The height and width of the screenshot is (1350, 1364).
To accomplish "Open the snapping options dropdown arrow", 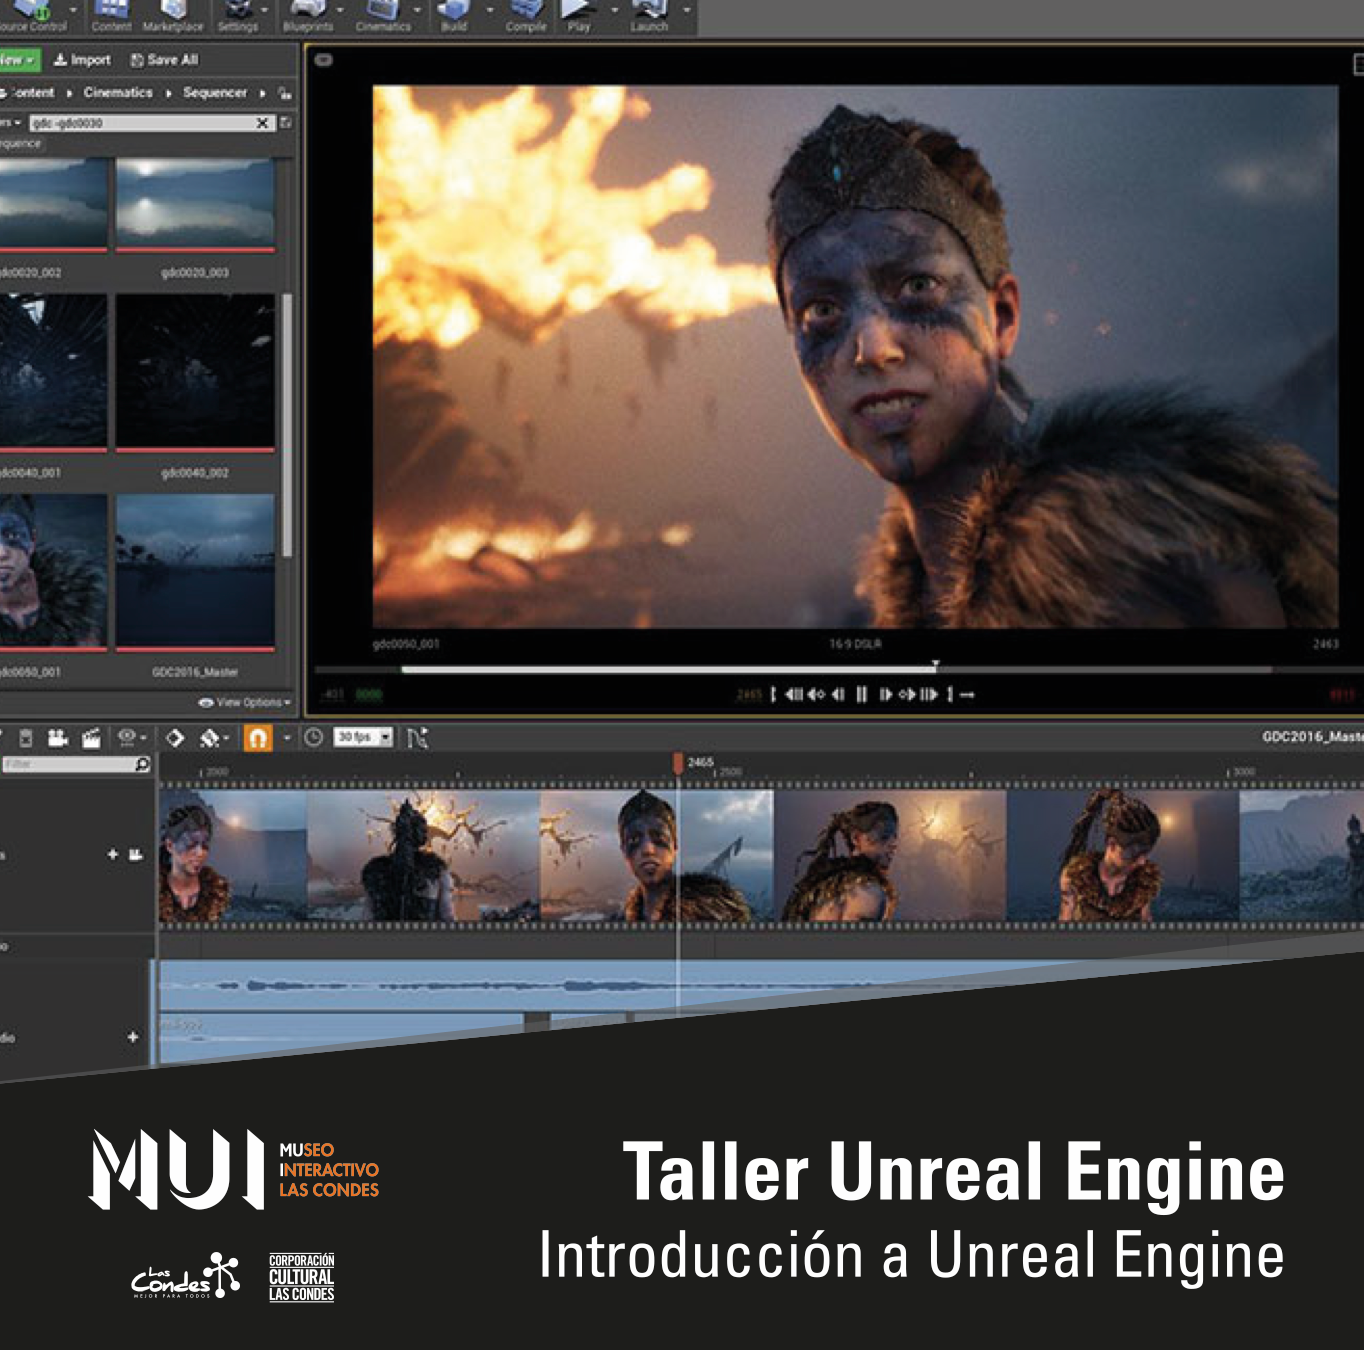I will click(287, 738).
